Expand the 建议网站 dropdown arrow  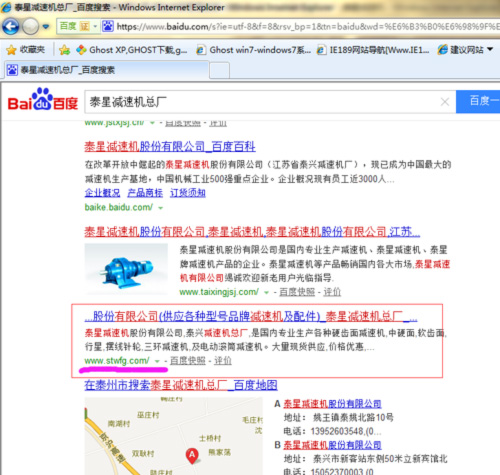[490, 49]
